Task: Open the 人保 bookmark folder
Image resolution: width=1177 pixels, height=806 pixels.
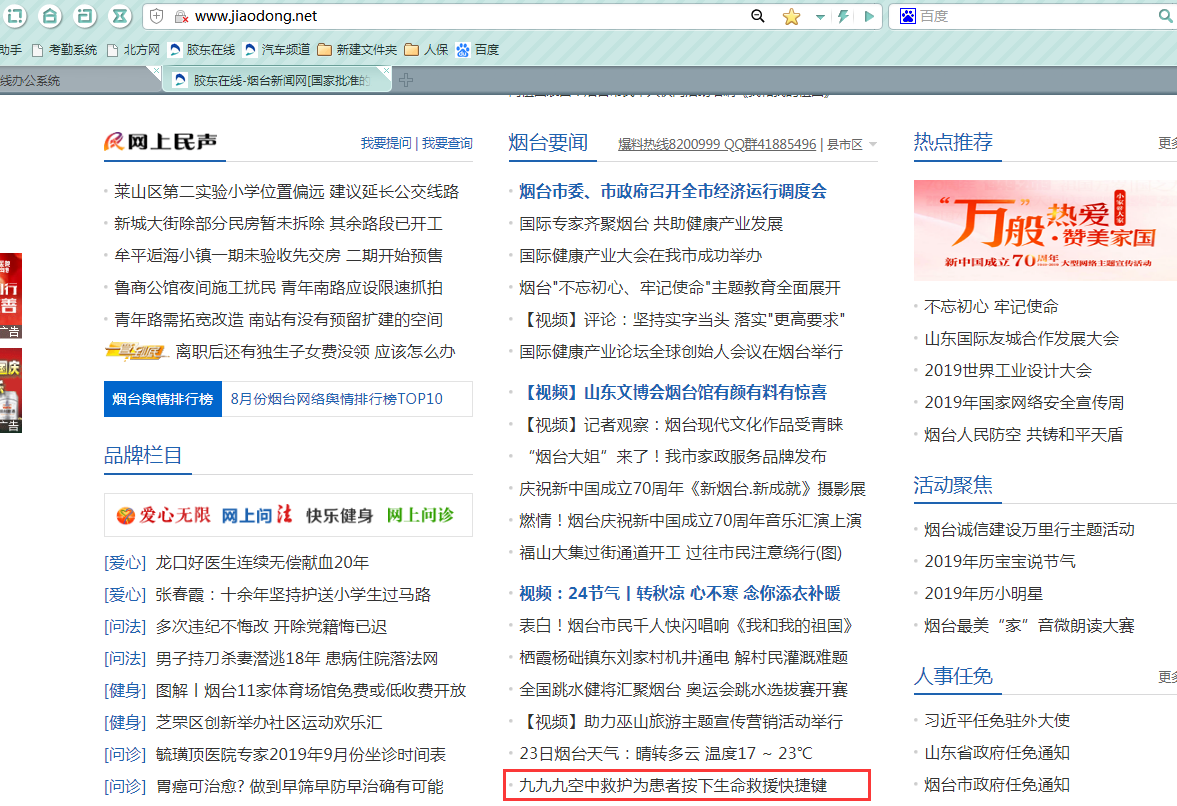Action: 426,50
